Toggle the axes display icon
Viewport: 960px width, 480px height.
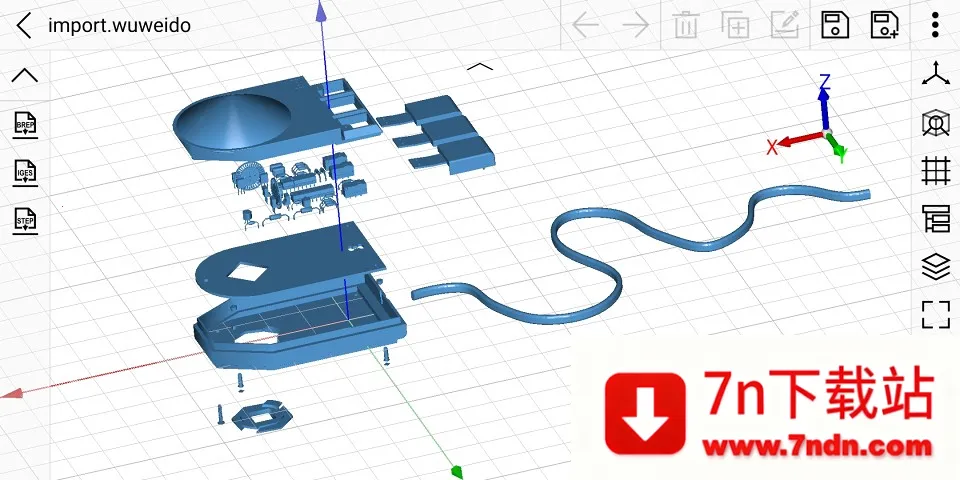935,75
